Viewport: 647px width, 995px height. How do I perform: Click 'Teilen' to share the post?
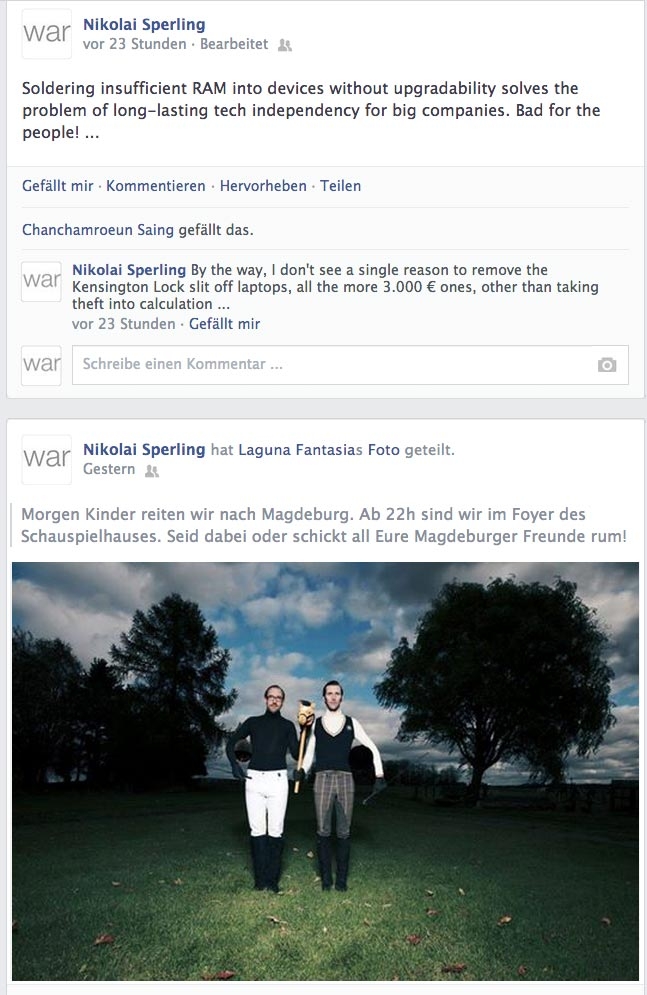pyautogui.click(x=340, y=186)
